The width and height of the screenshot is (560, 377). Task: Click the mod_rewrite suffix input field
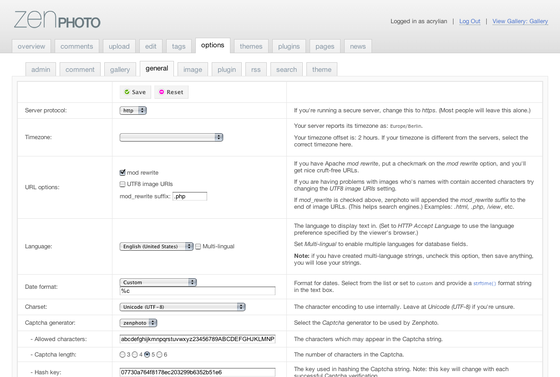[190, 196]
